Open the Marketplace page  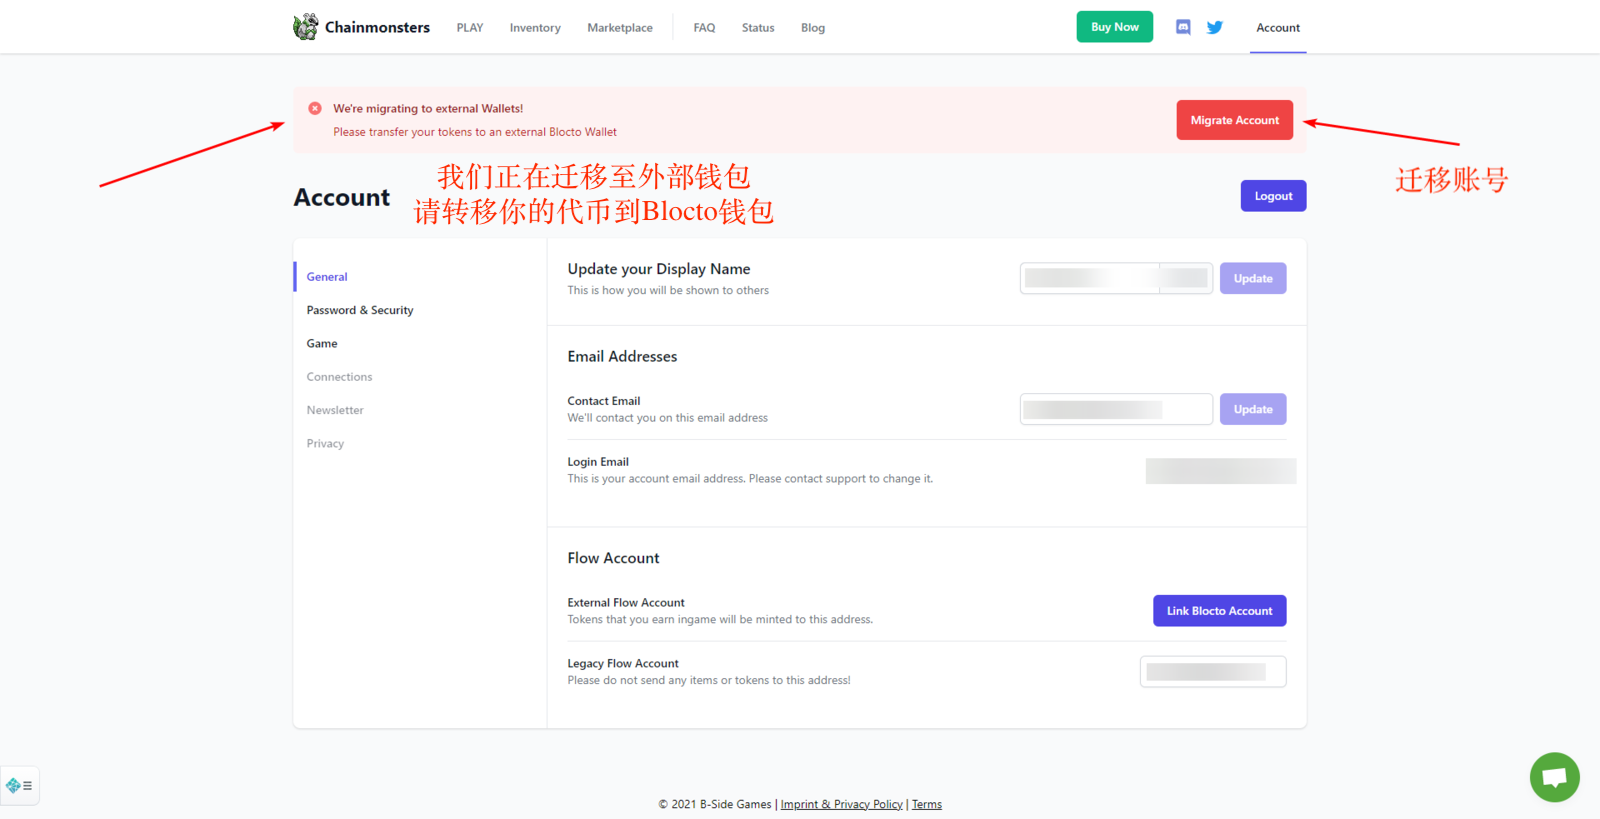620,28
